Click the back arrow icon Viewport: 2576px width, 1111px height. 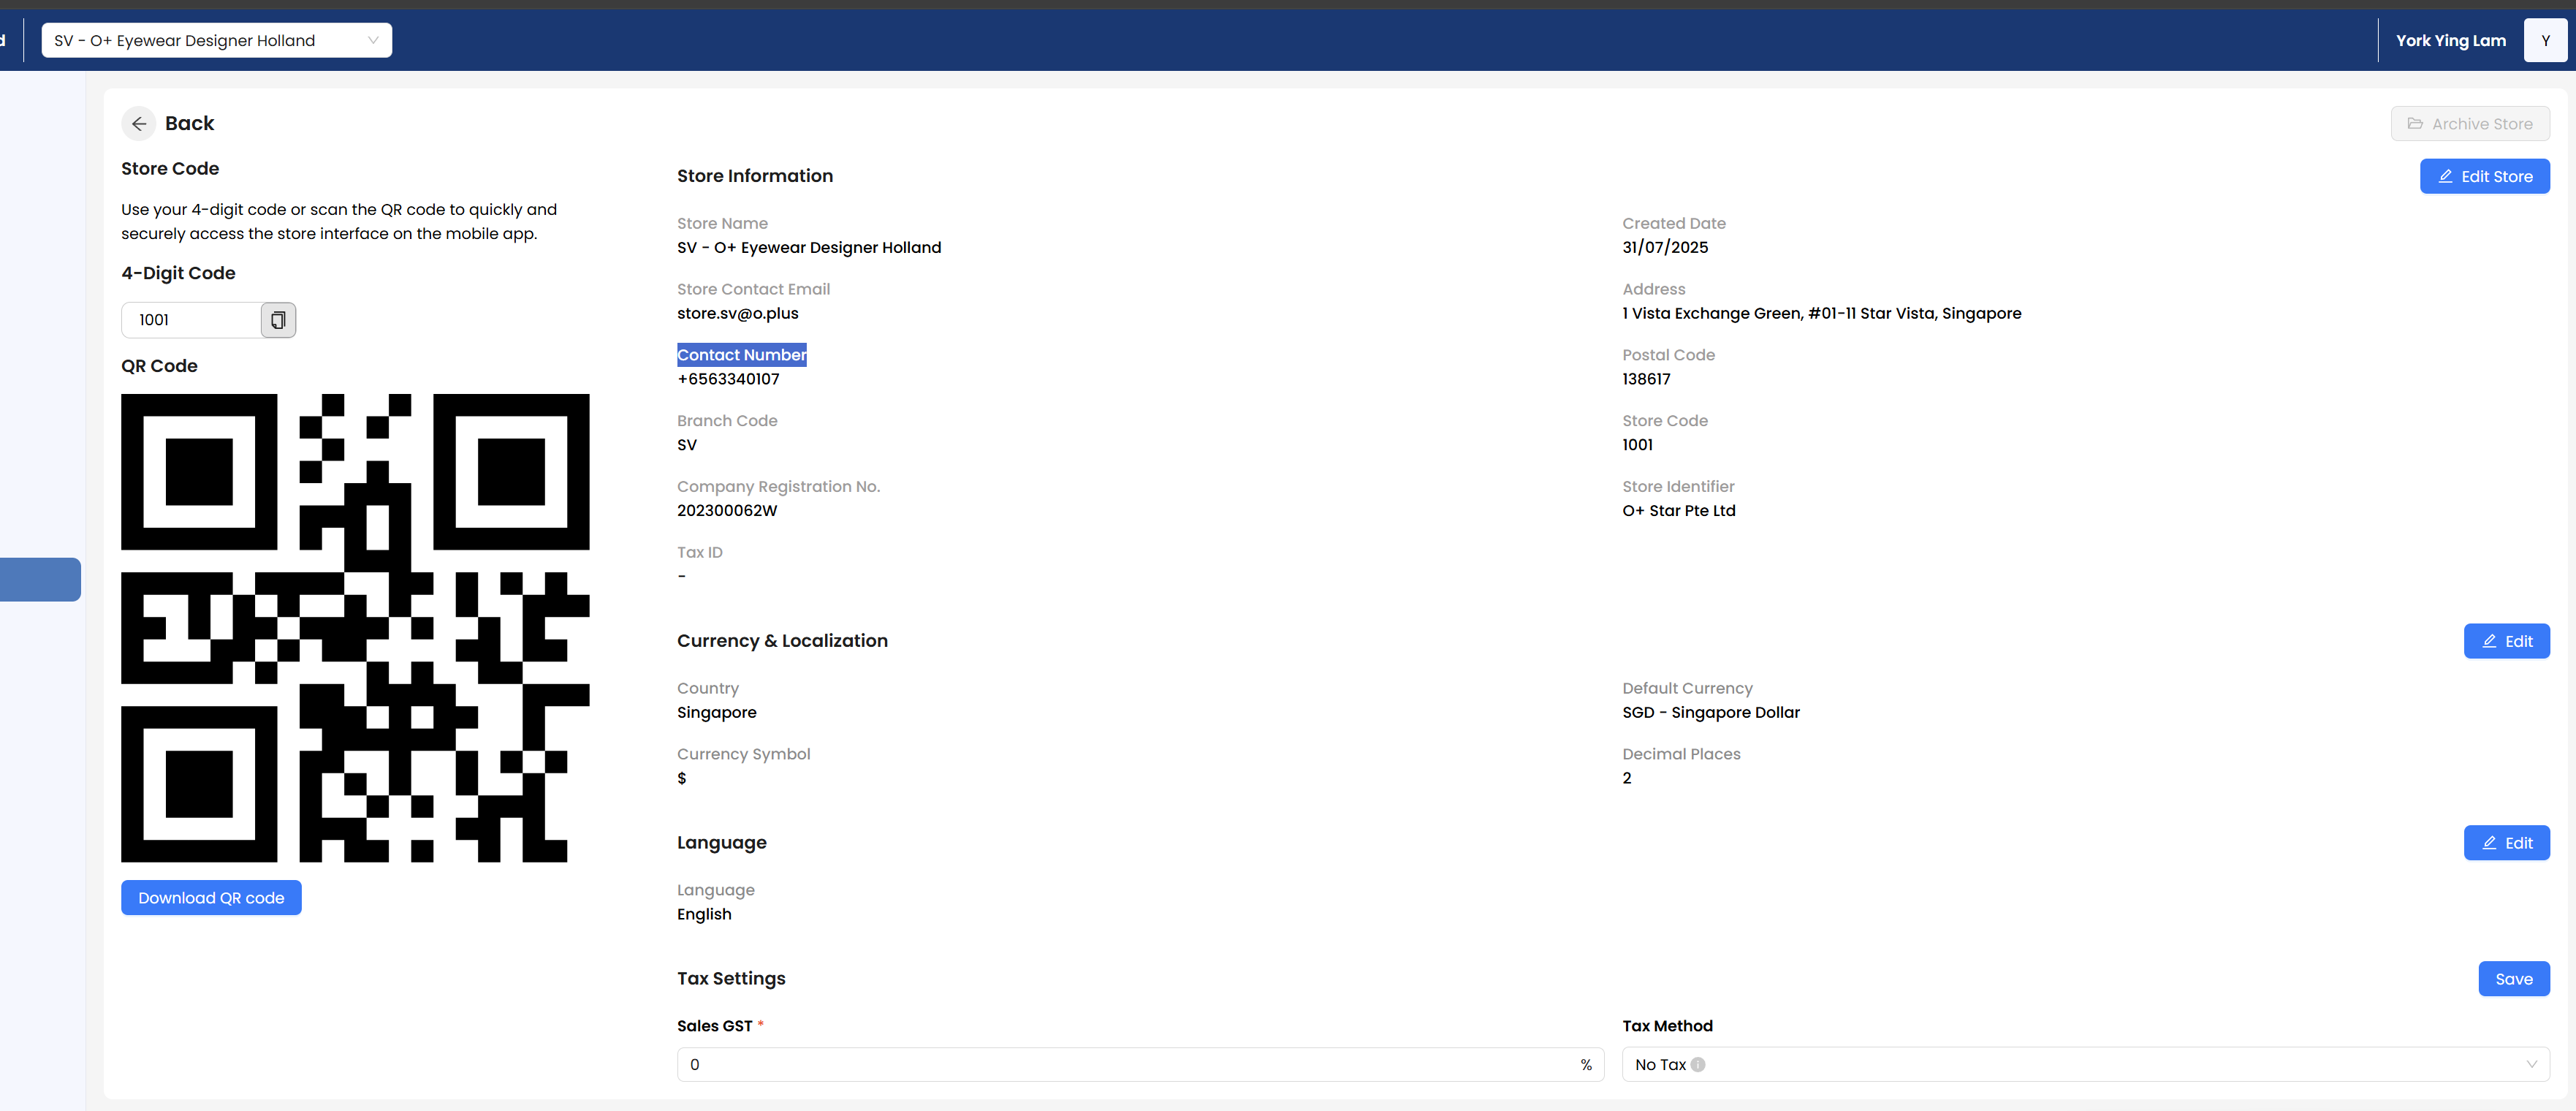[x=139, y=123]
